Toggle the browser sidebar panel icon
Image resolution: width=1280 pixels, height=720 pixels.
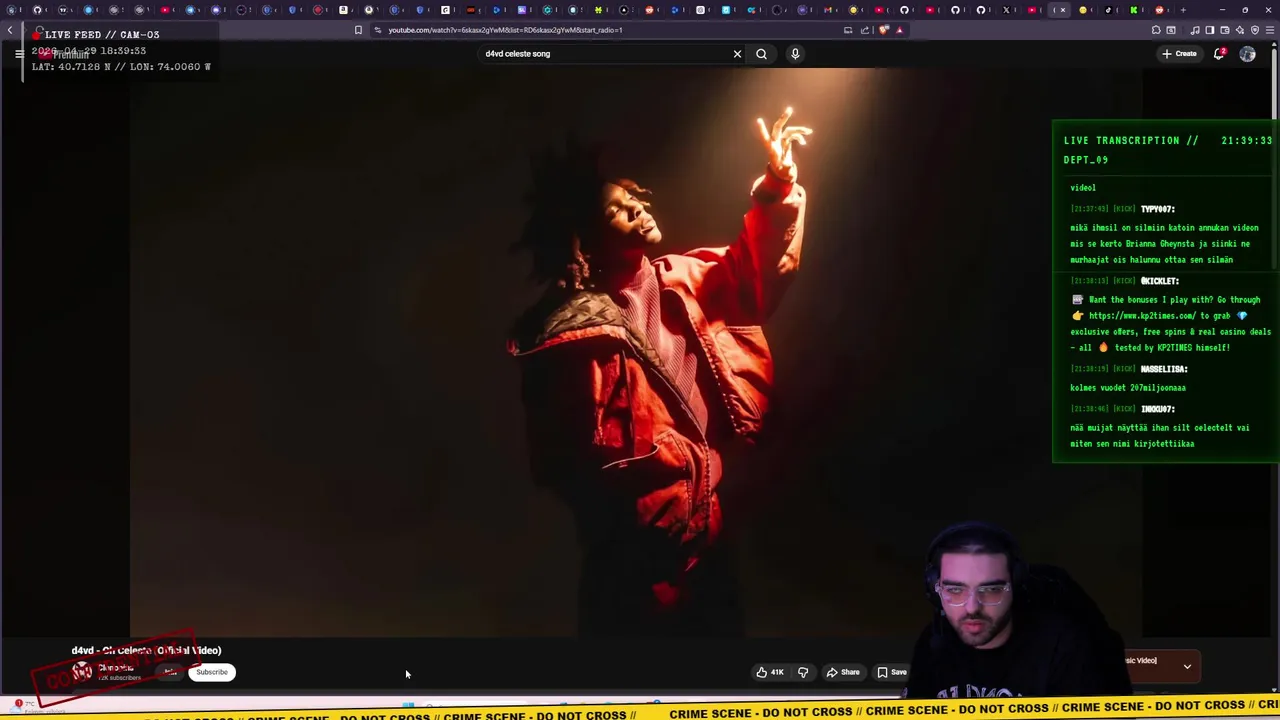tap(1210, 30)
